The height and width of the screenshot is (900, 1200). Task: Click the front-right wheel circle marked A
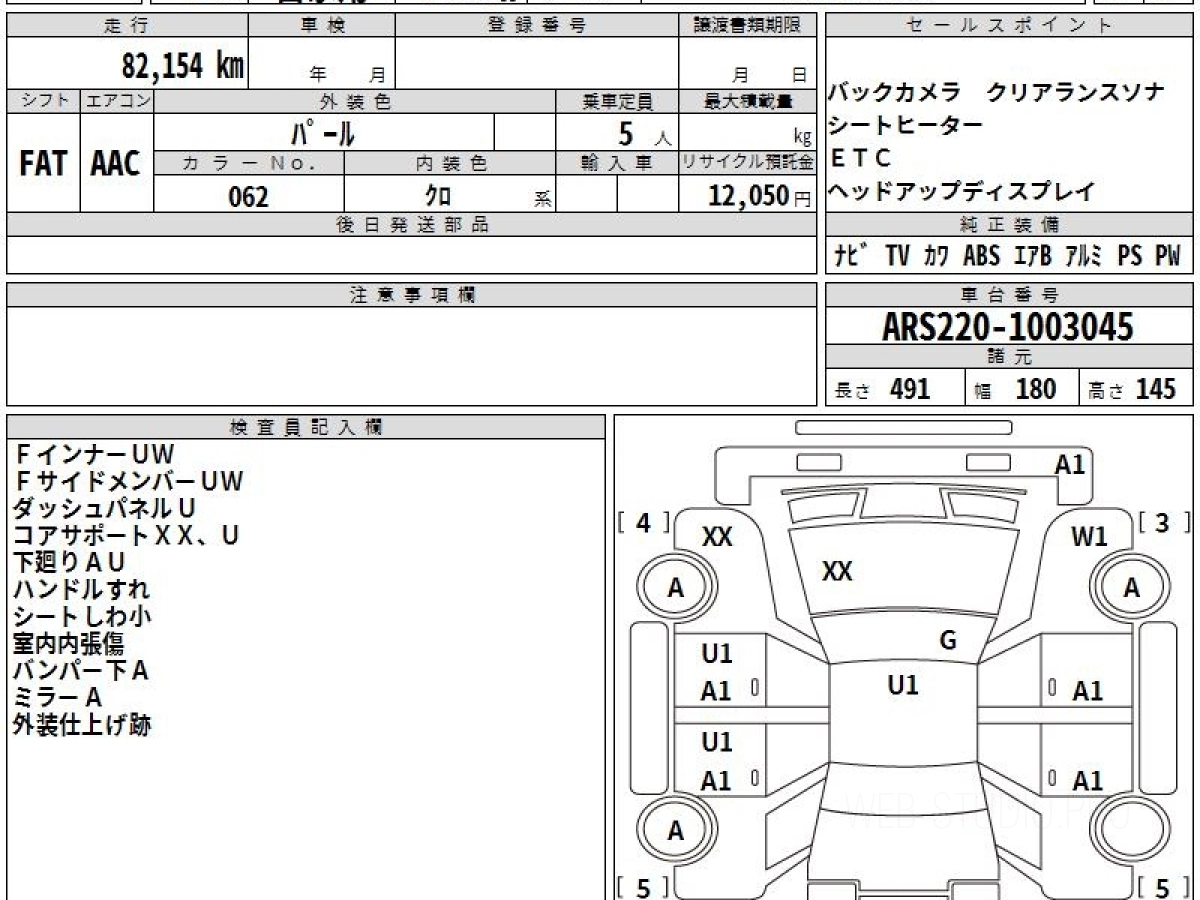1131,589
